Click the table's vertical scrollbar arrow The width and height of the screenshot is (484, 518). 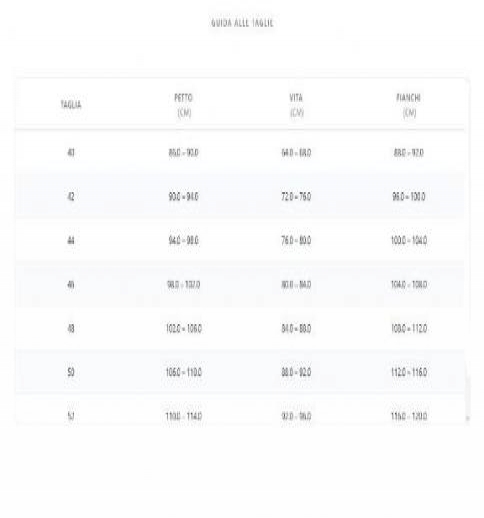click(467, 418)
